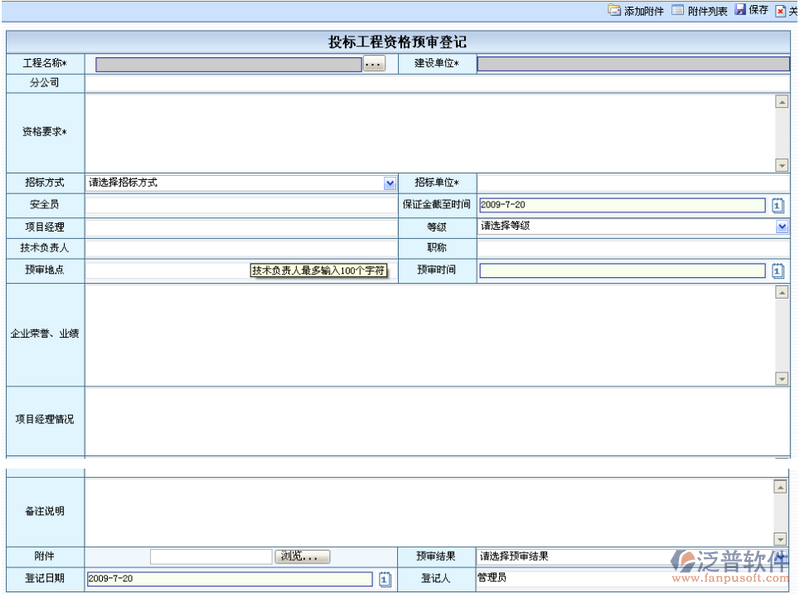Expand the 招标方式 dropdown

tap(390, 183)
